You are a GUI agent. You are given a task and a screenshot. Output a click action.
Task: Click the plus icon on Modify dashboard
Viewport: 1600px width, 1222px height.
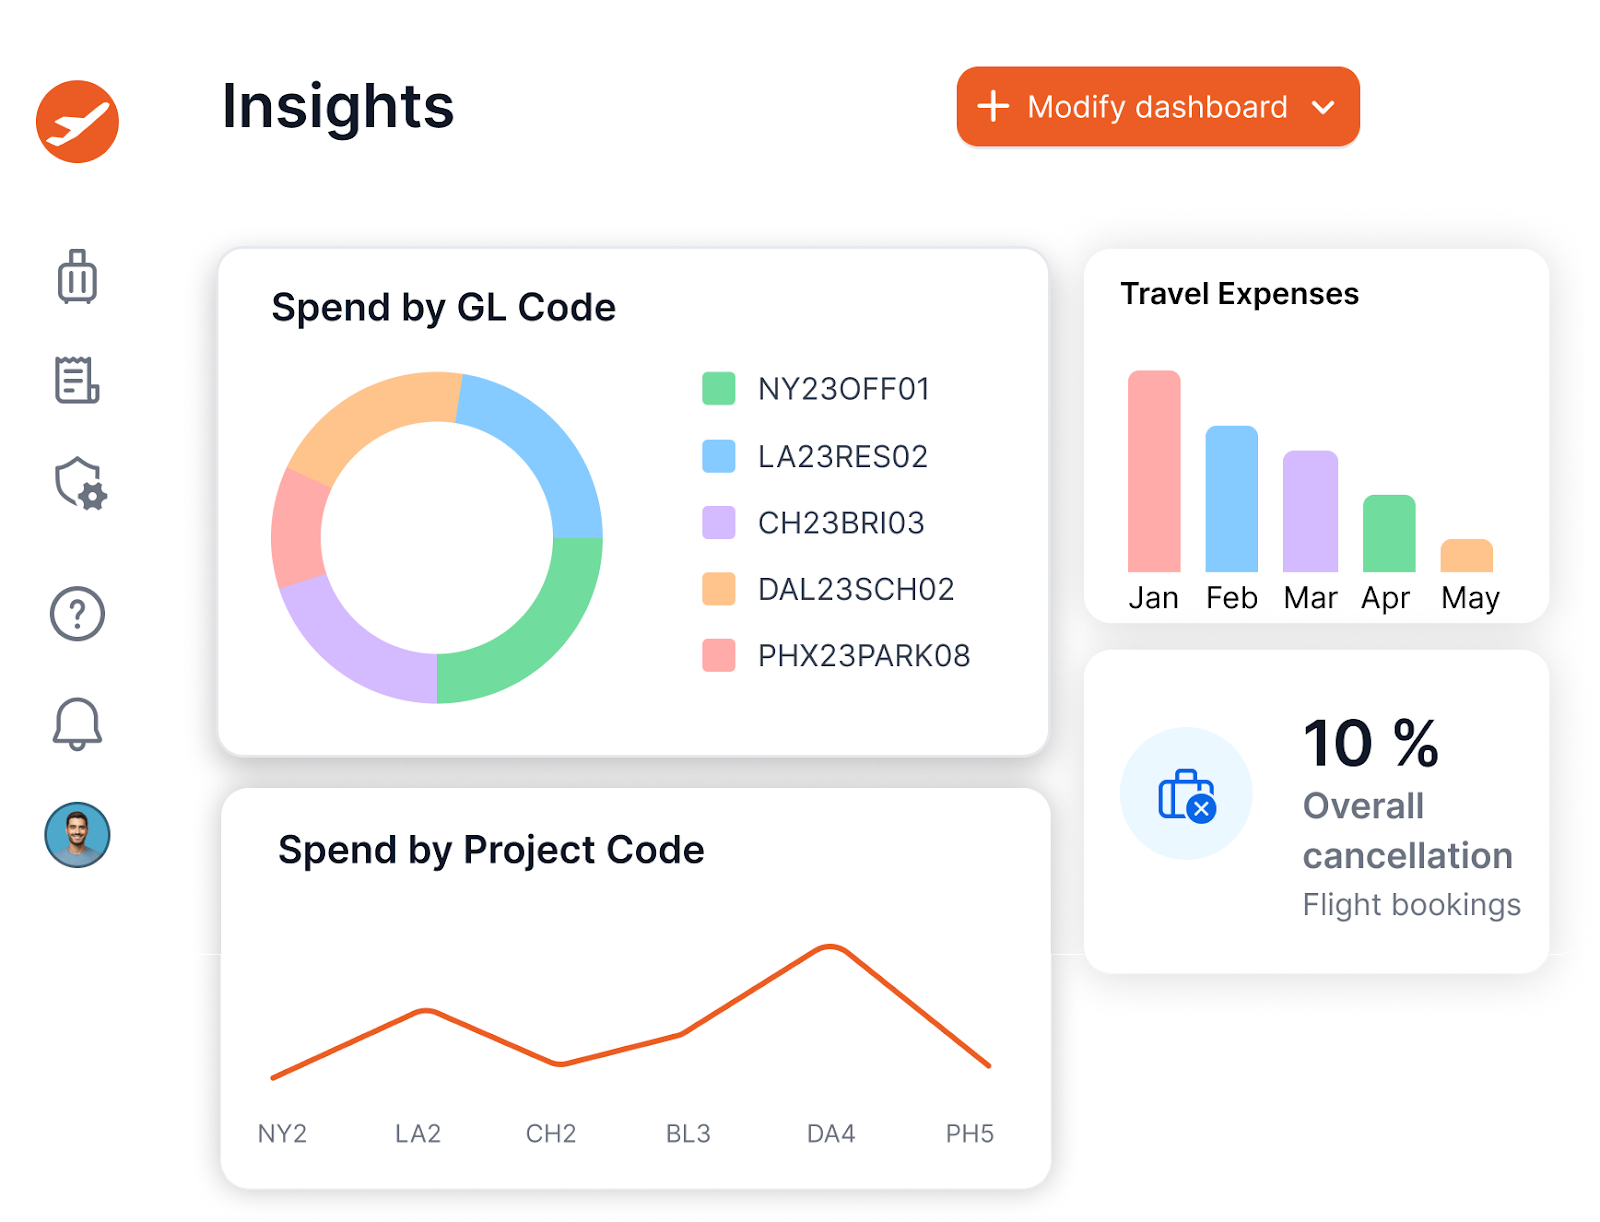(x=993, y=106)
